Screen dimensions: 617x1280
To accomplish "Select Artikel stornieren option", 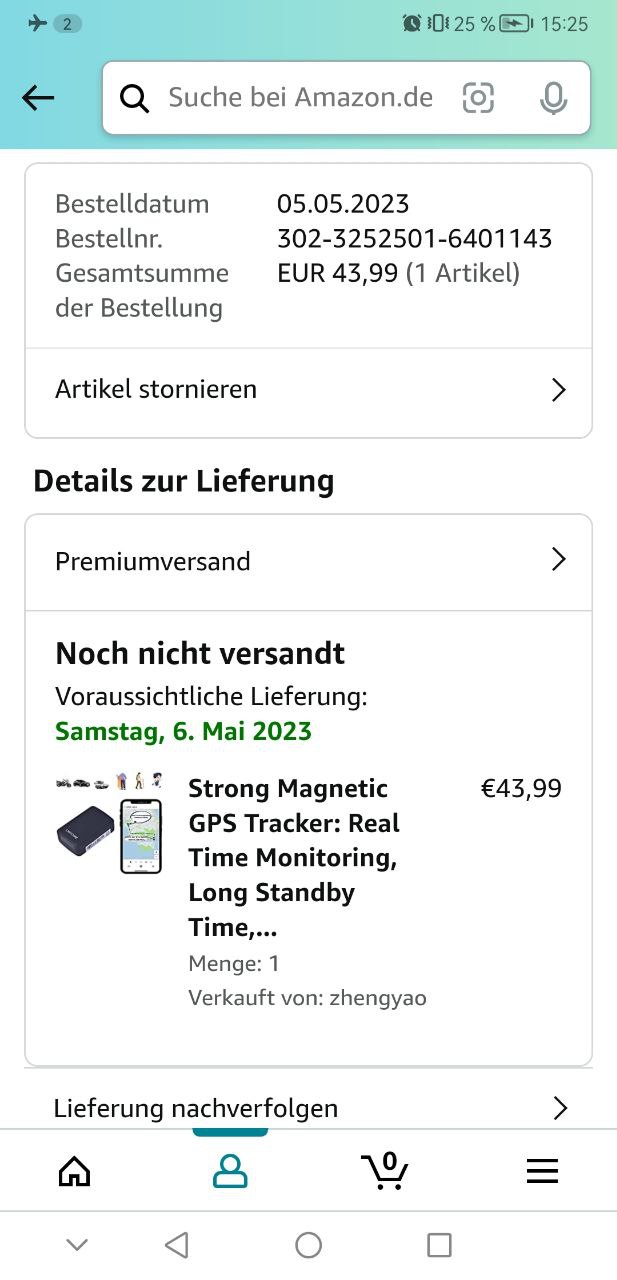I will pos(156,389).
